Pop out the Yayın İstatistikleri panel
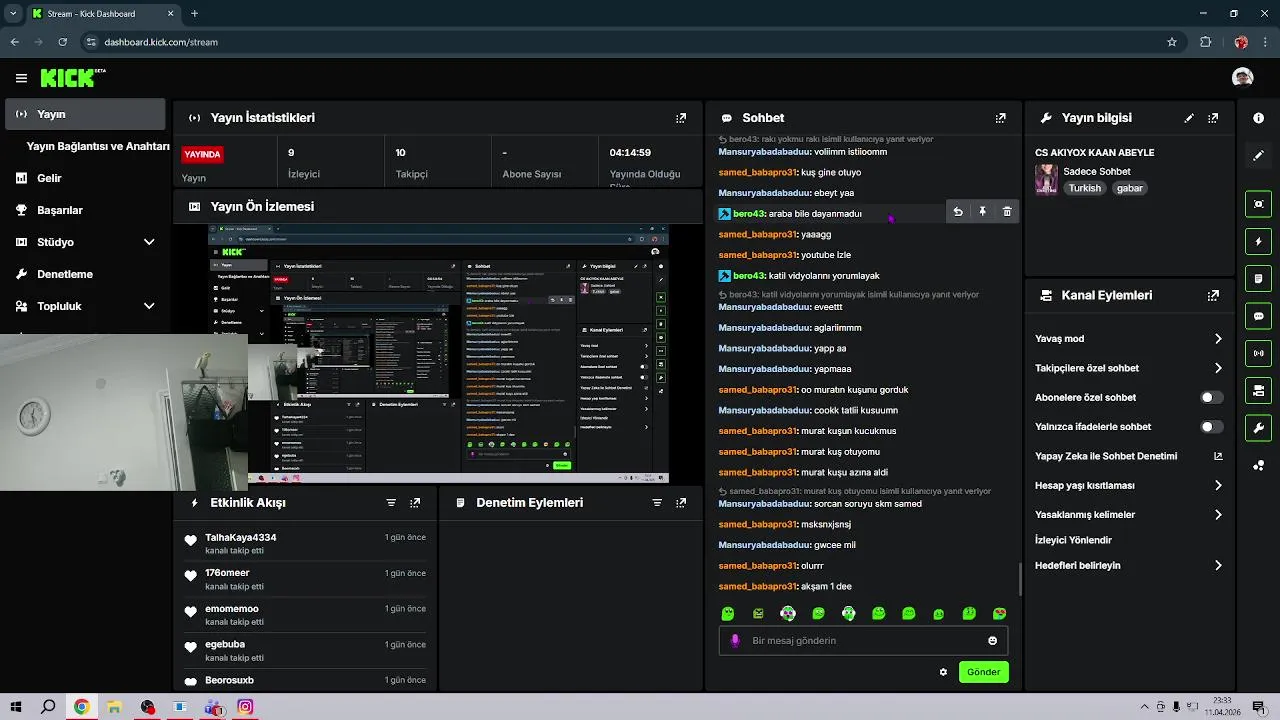Image resolution: width=1280 pixels, height=720 pixels. pyautogui.click(x=681, y=118)
